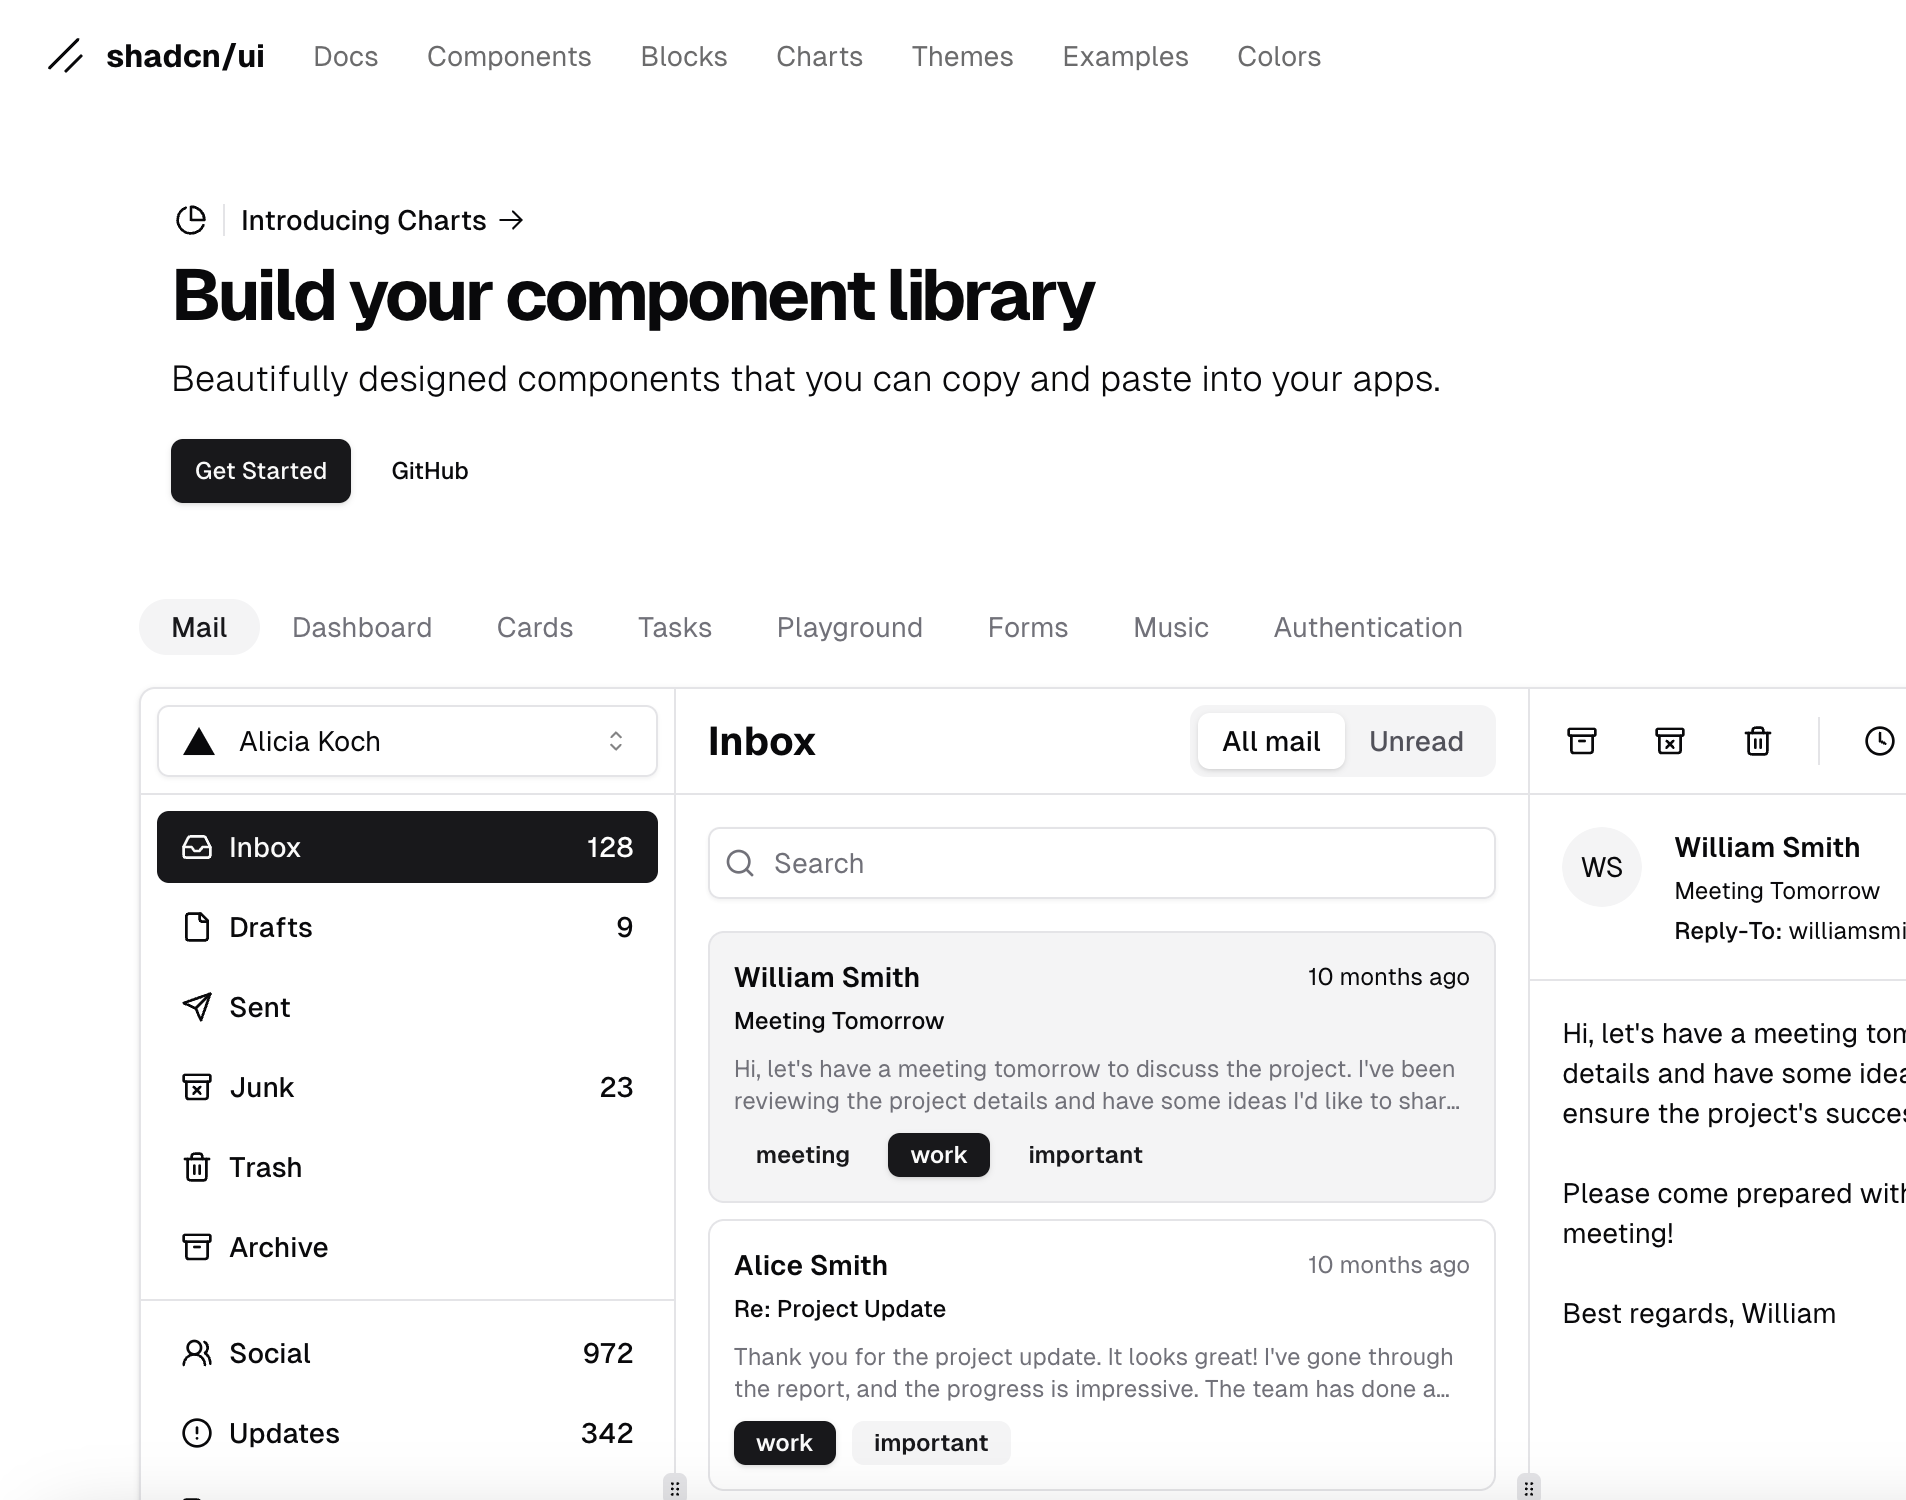Open Sent folder via the paper plane icon
The height and width of the screenshot is (1500, 1906).
pyautogui.click(x=197, y=1007)
